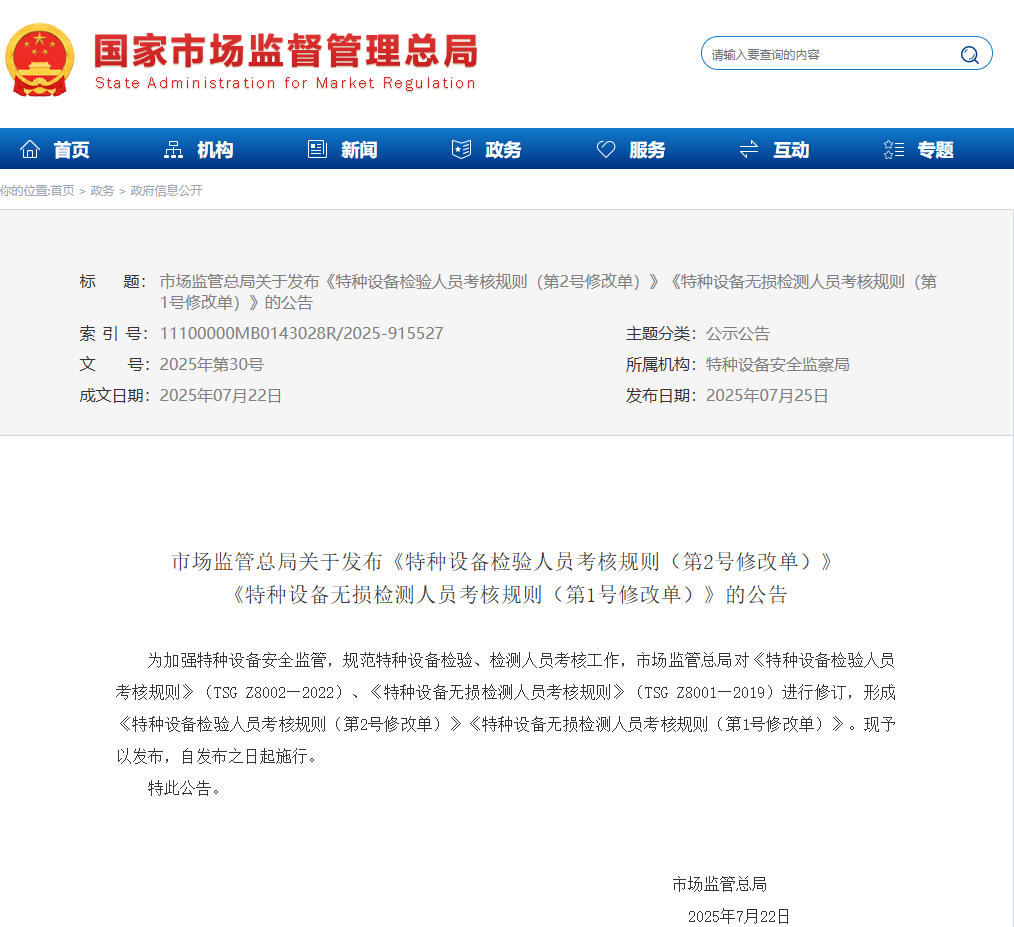Click the magnifier search icon
This screenshot has width=1014, height=927.
(969, 55)
